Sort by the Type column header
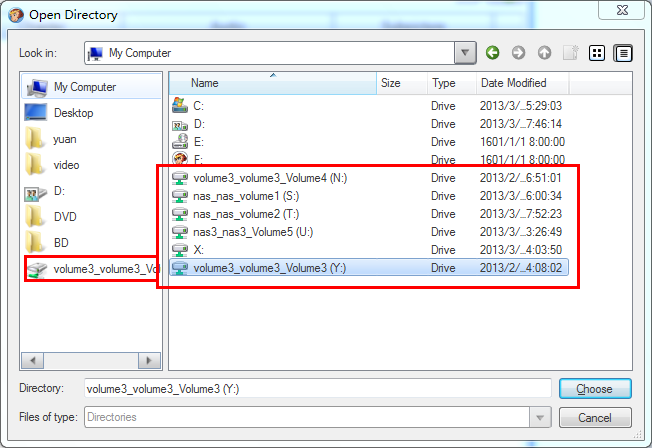Screen dimensions: 652x448 tap(452, 83)
